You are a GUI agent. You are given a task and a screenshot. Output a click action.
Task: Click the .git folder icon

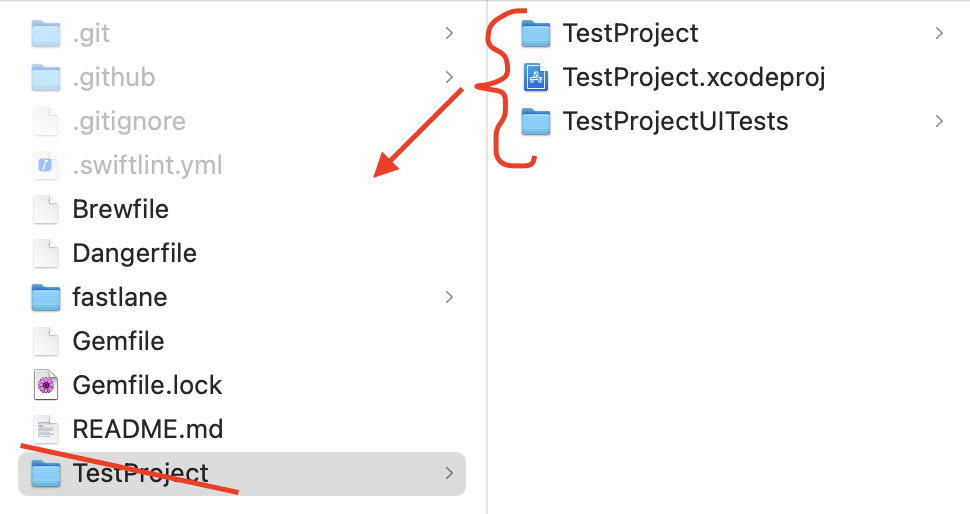click(46, 34)
